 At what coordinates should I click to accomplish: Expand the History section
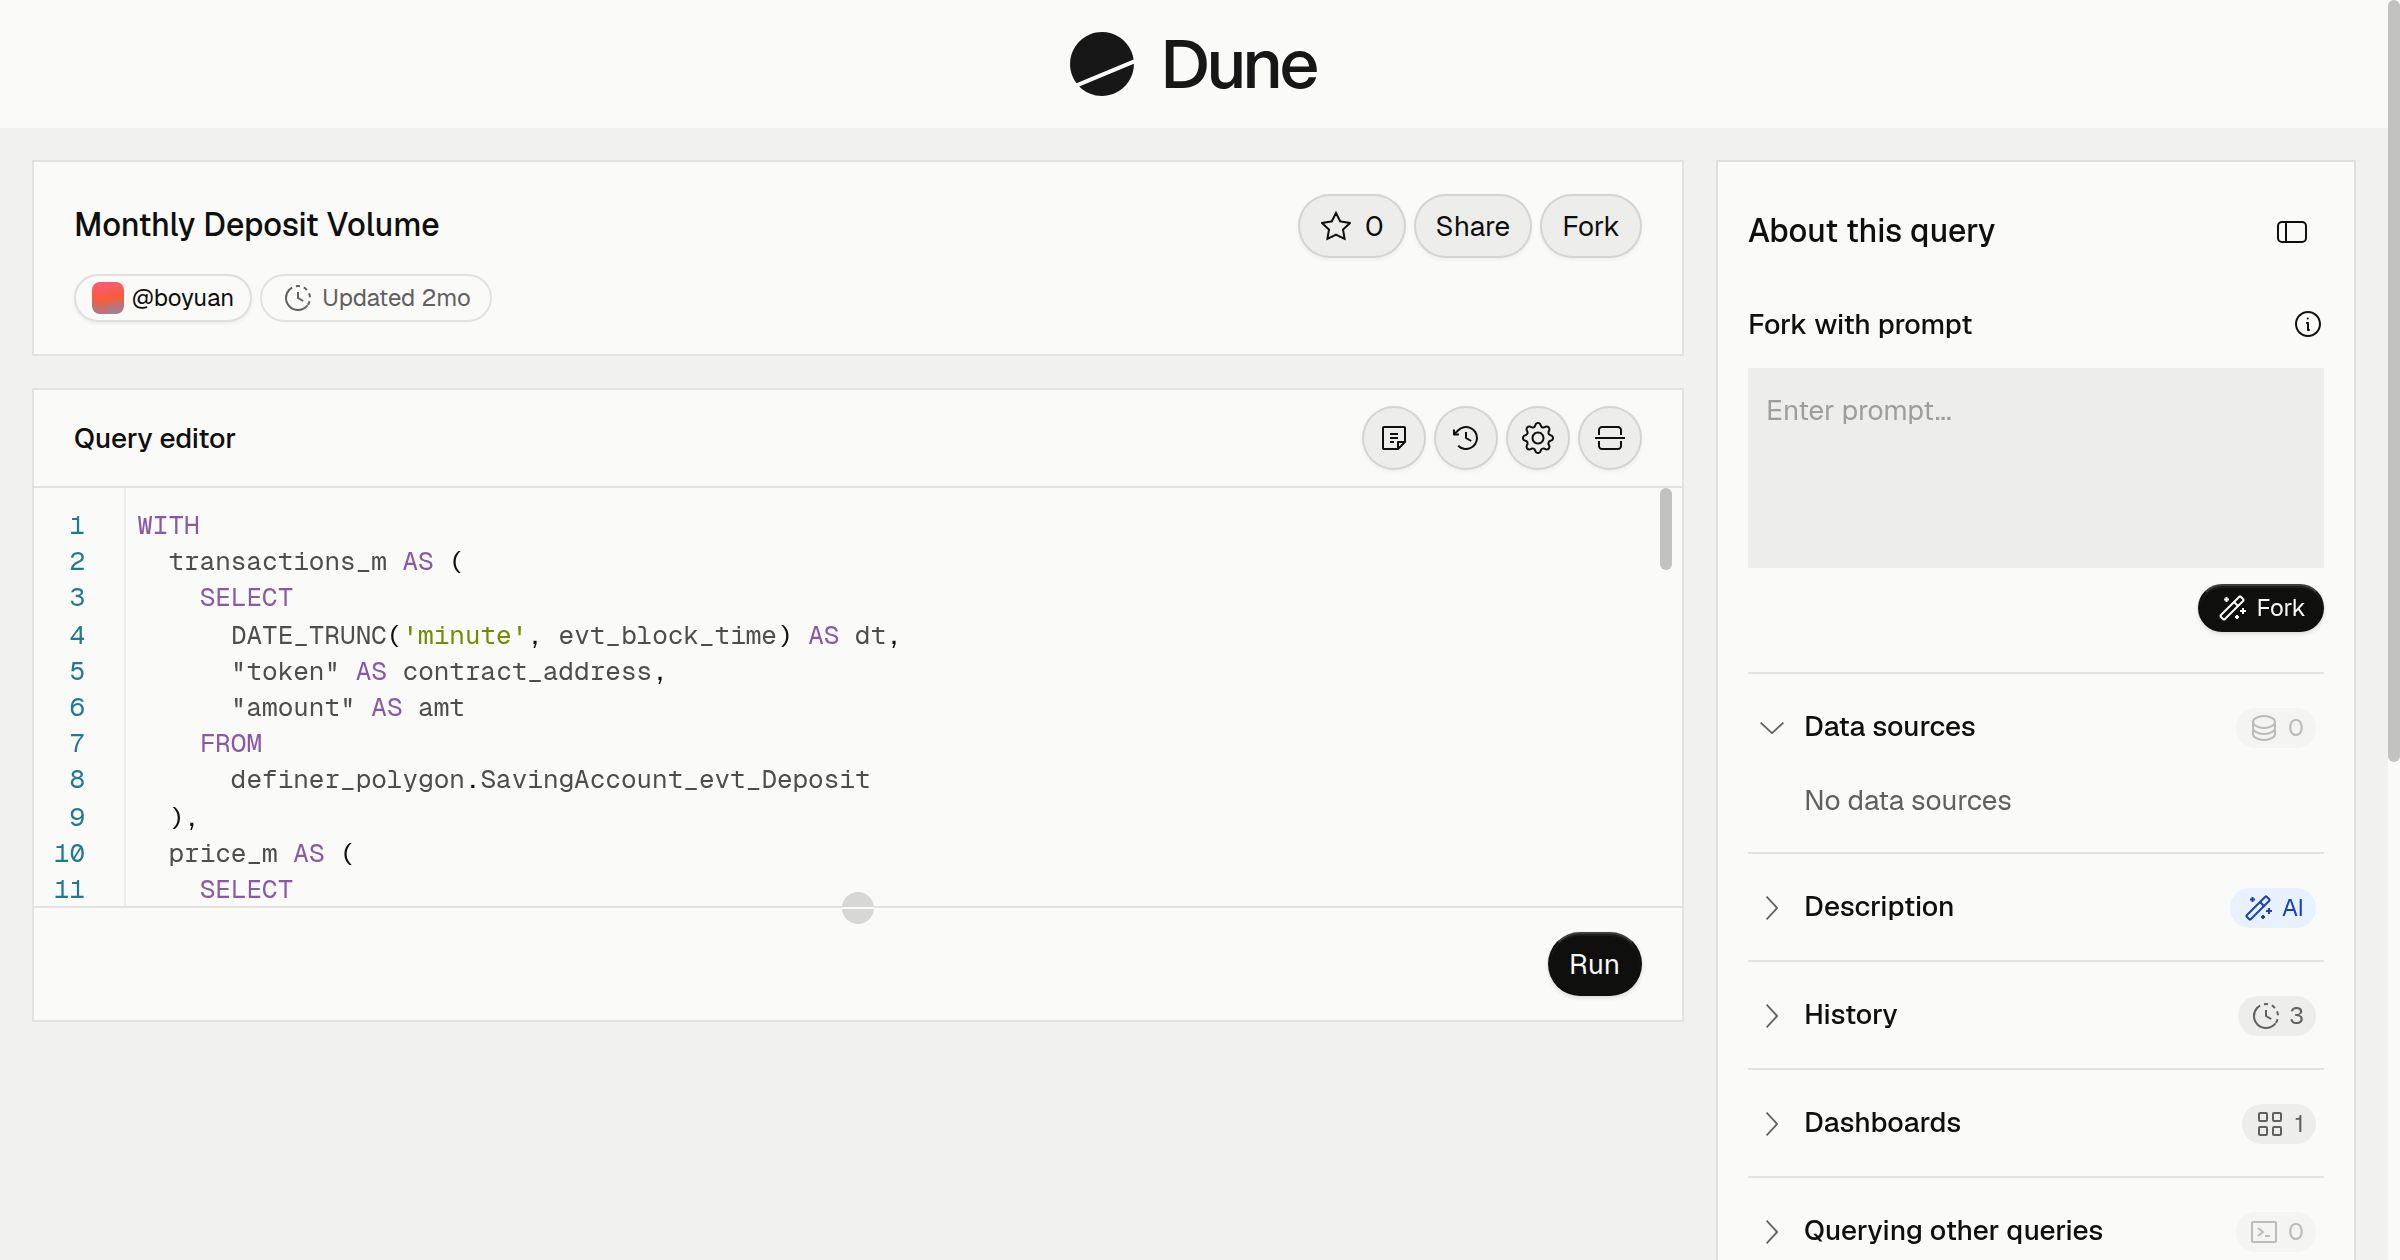tap(1771, 1015)
